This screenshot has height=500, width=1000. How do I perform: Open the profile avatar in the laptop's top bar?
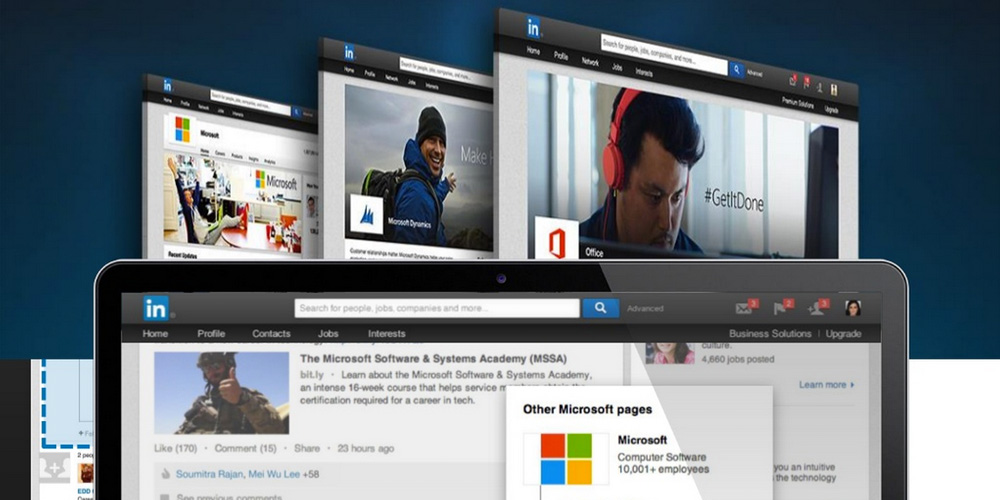(852, 308)
